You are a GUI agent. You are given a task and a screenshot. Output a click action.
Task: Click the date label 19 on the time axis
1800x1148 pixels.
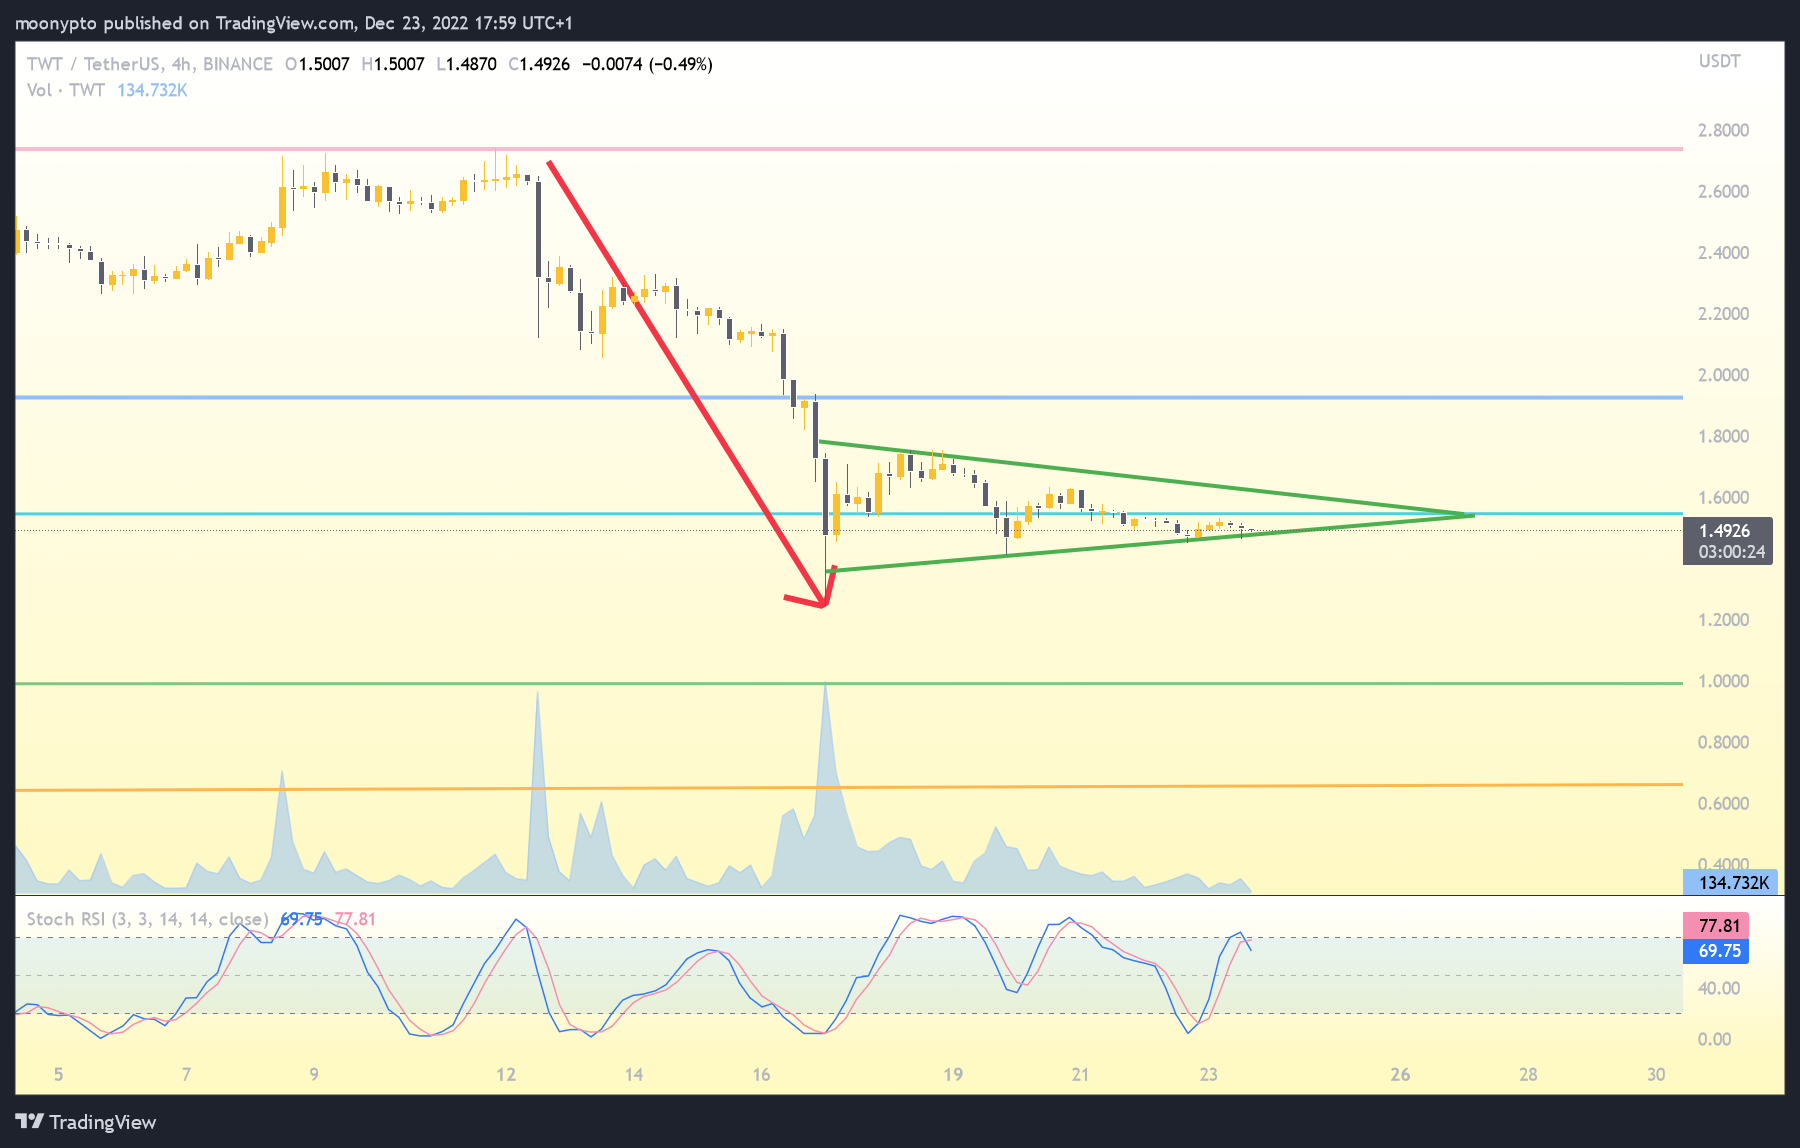953,1075
